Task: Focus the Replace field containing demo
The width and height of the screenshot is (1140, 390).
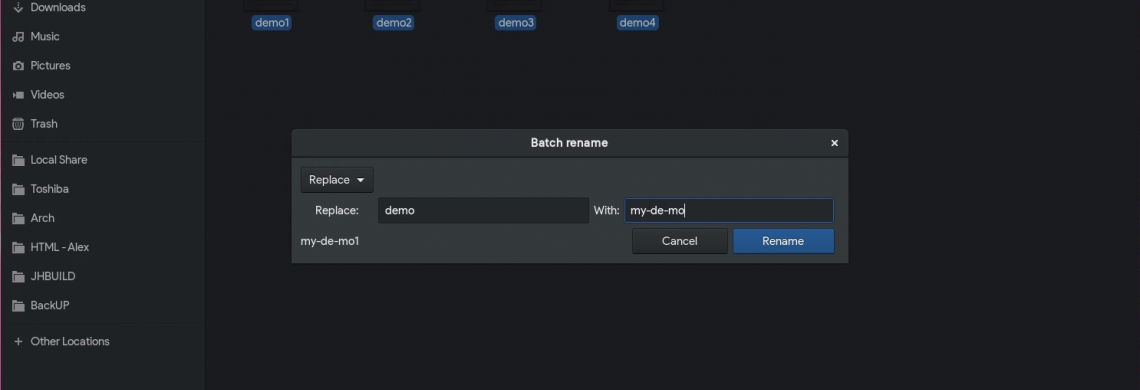Action: (x=483, y=210)
